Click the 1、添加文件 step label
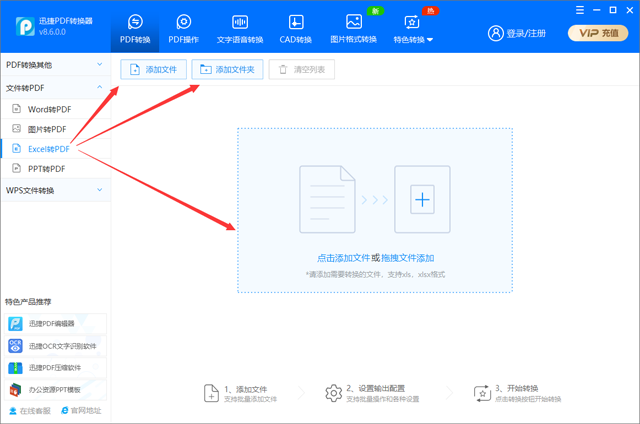The width and height of the screenshot is (640, 424). (x=245, y=389)
